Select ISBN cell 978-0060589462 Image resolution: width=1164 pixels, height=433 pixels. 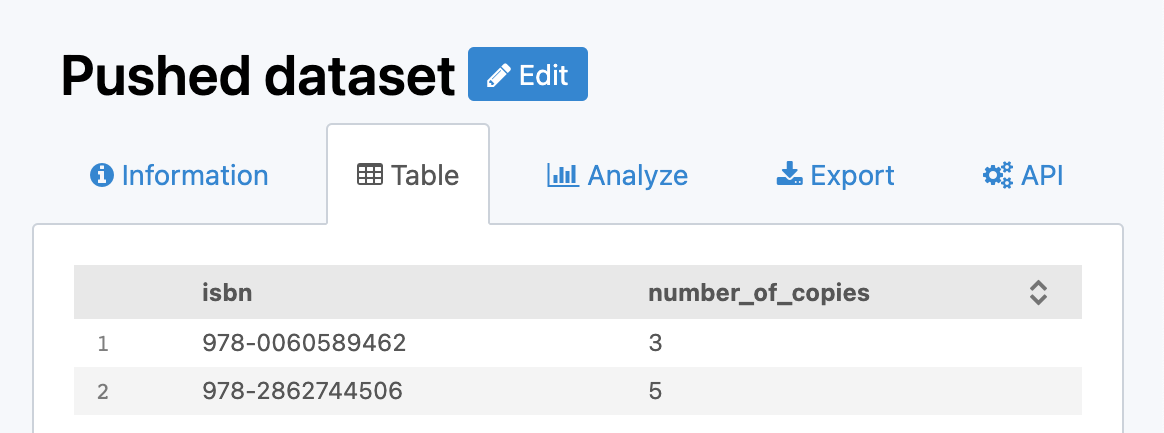tap(303, 344)
